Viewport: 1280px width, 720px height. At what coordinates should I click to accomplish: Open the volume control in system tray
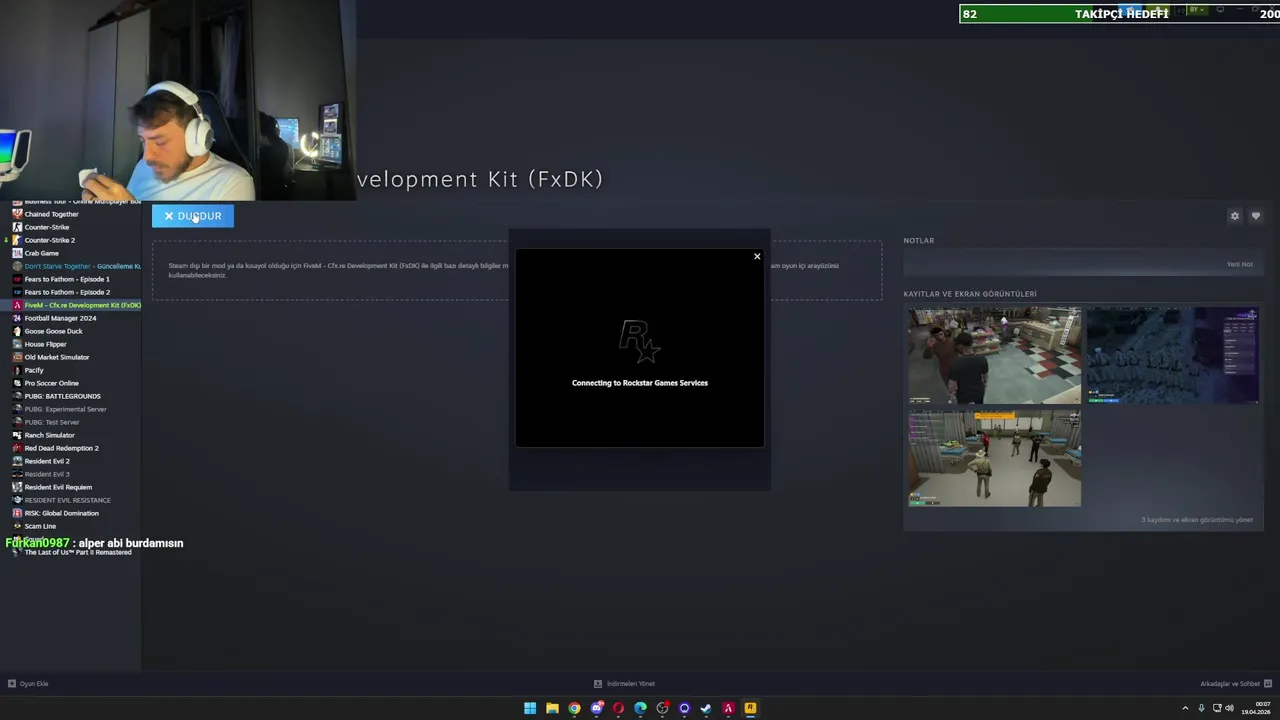(x=1229, y=708)
